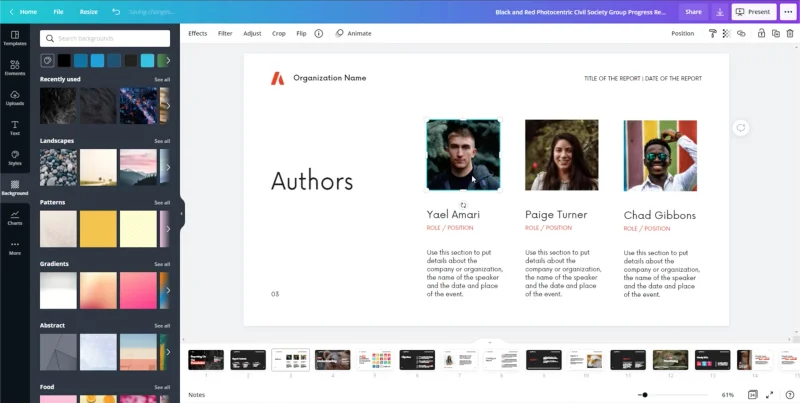The image size is (800, 403).
Task: Expand Landscapes row with arrow
Action: point(168,167)
